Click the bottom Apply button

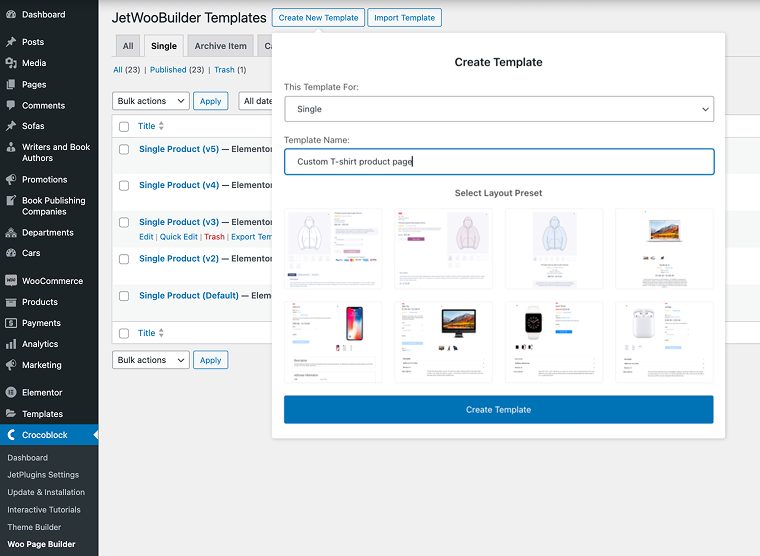(211, 360)
